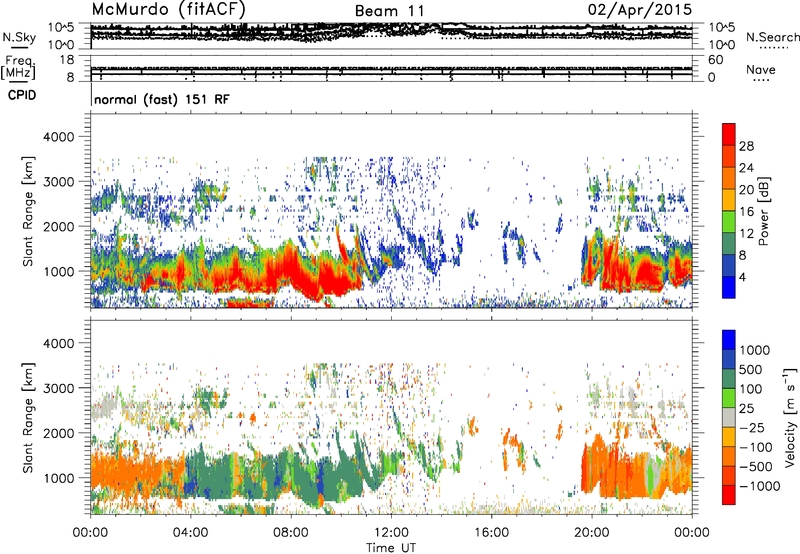
Task: Click the 'Power [dB]' colorbar label
Action: [x=763, y=211]
